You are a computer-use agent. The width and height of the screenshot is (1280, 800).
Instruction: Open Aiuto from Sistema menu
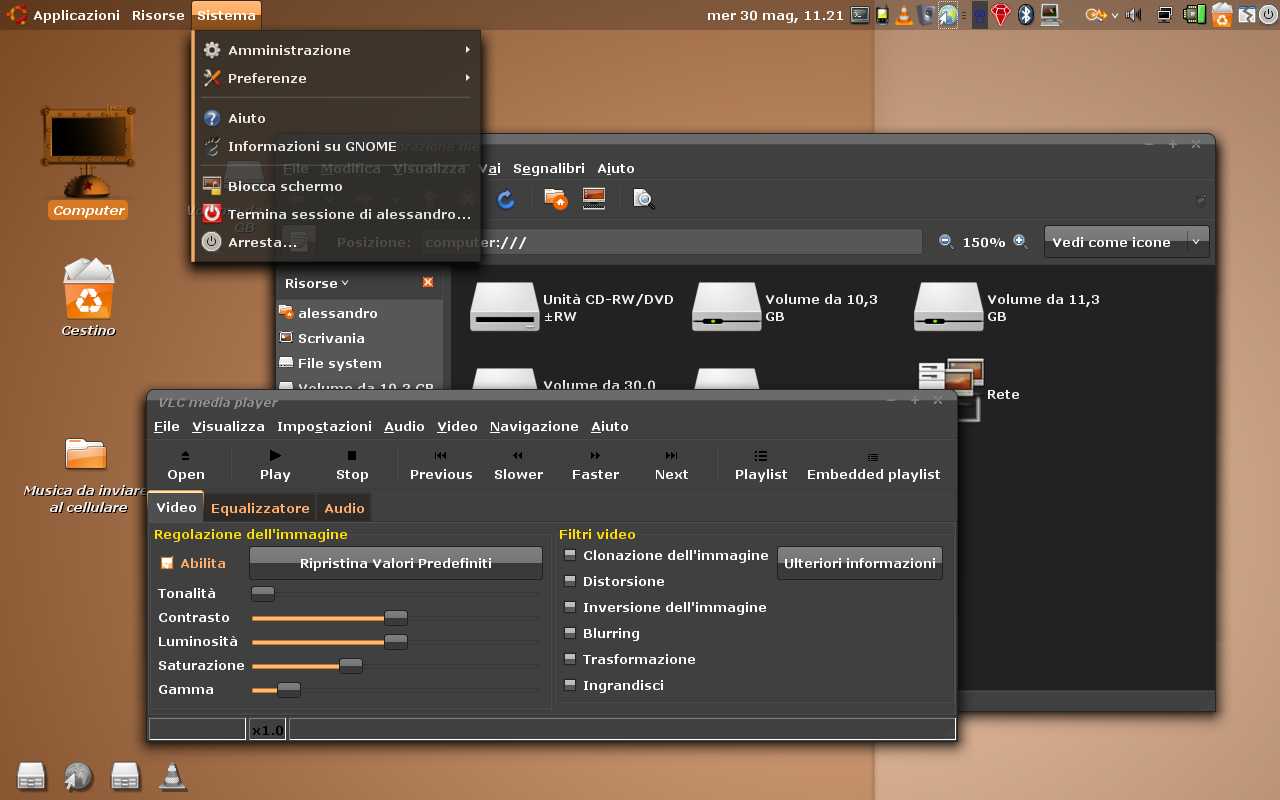coord(336,118)
